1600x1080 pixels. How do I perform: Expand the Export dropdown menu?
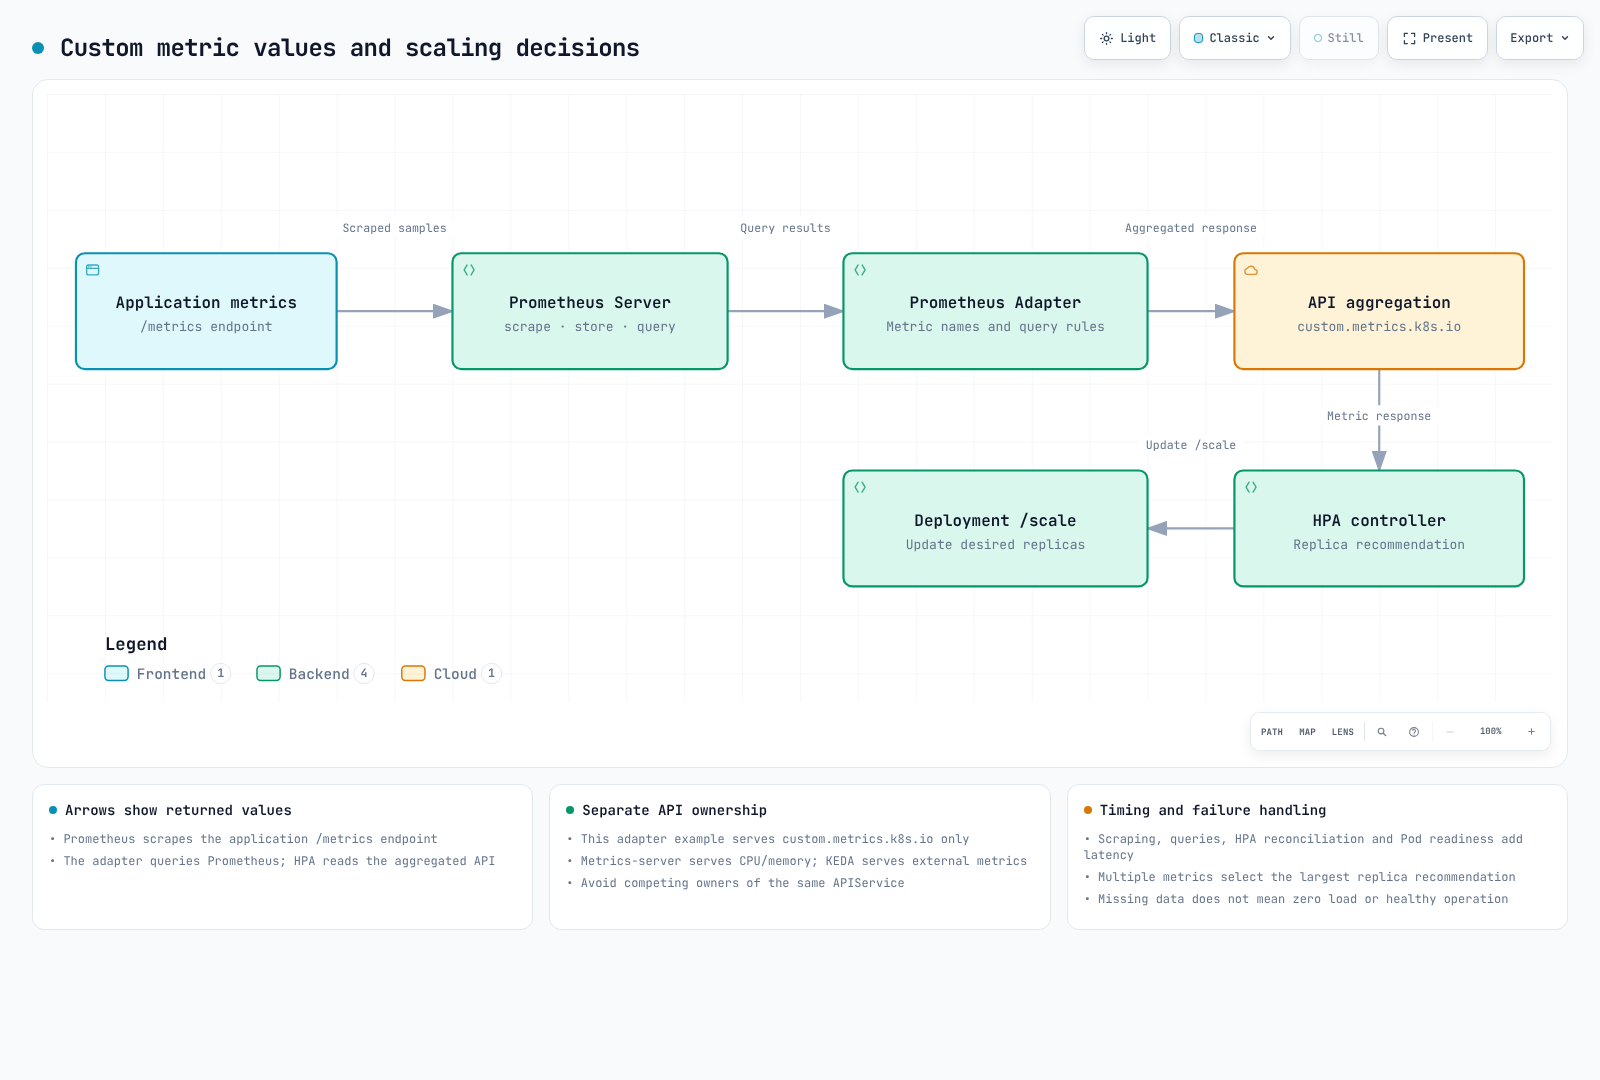1540,38
